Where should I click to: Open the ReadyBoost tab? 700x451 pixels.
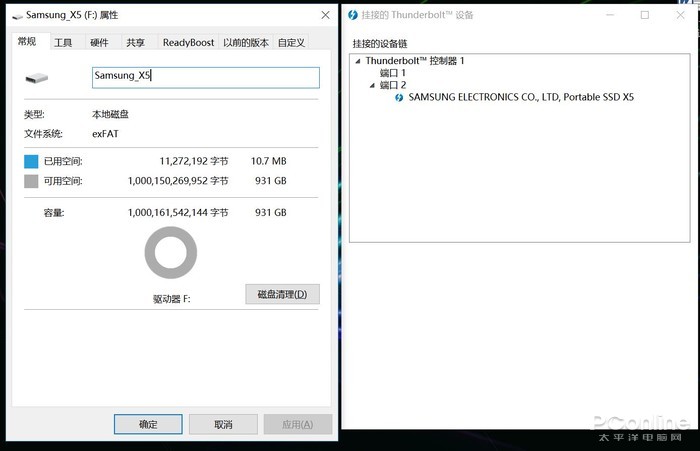click(x=188, y=42)
